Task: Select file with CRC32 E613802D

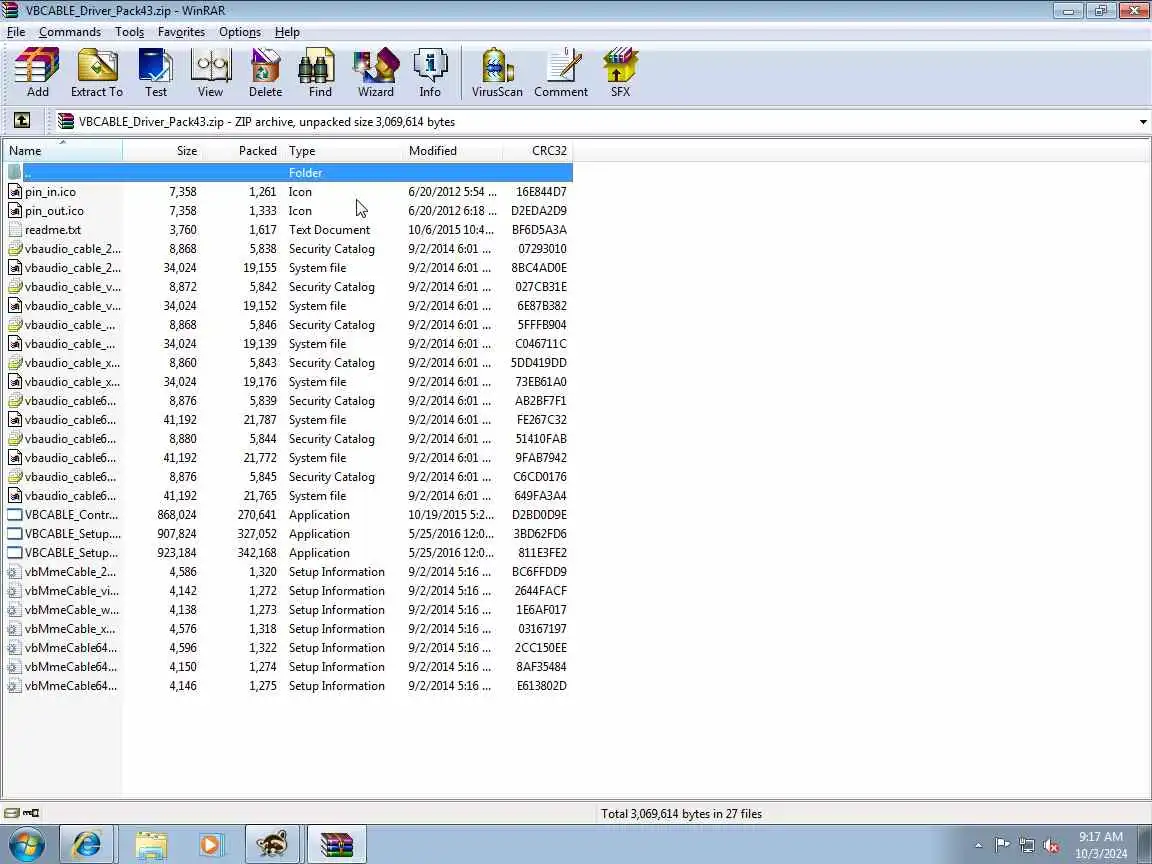Action: [x=288, y=686]
